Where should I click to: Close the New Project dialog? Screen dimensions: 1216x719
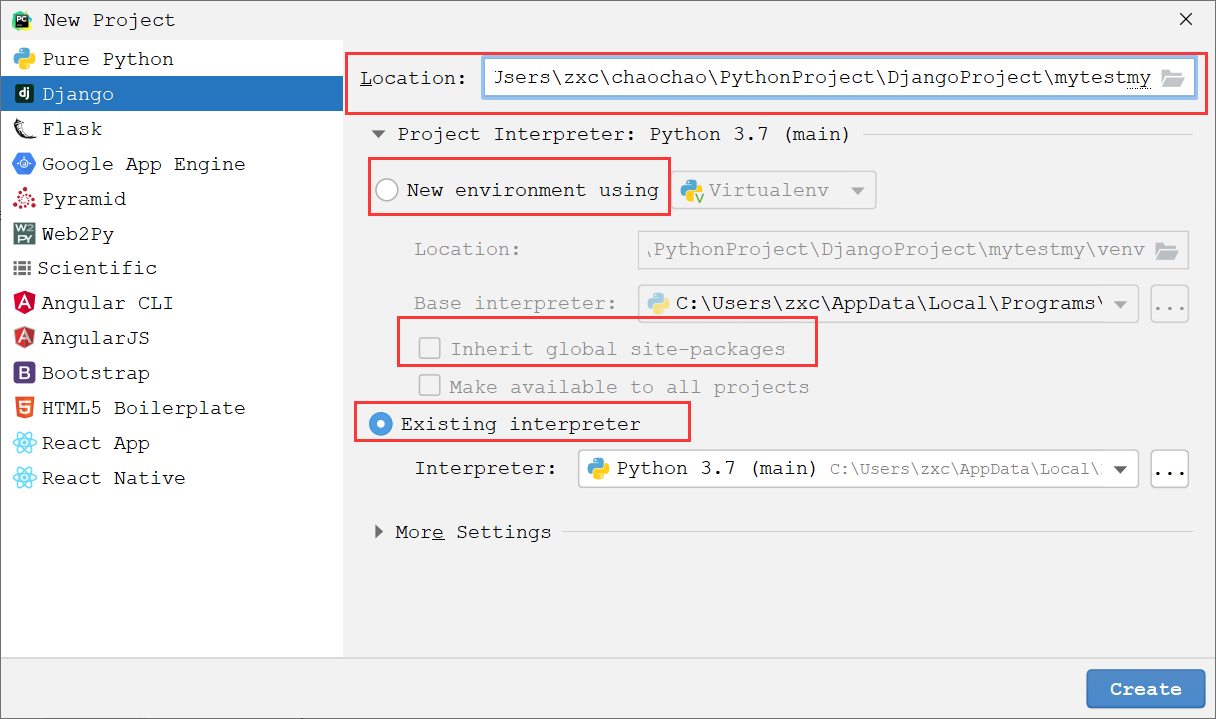pos(1186,19)
